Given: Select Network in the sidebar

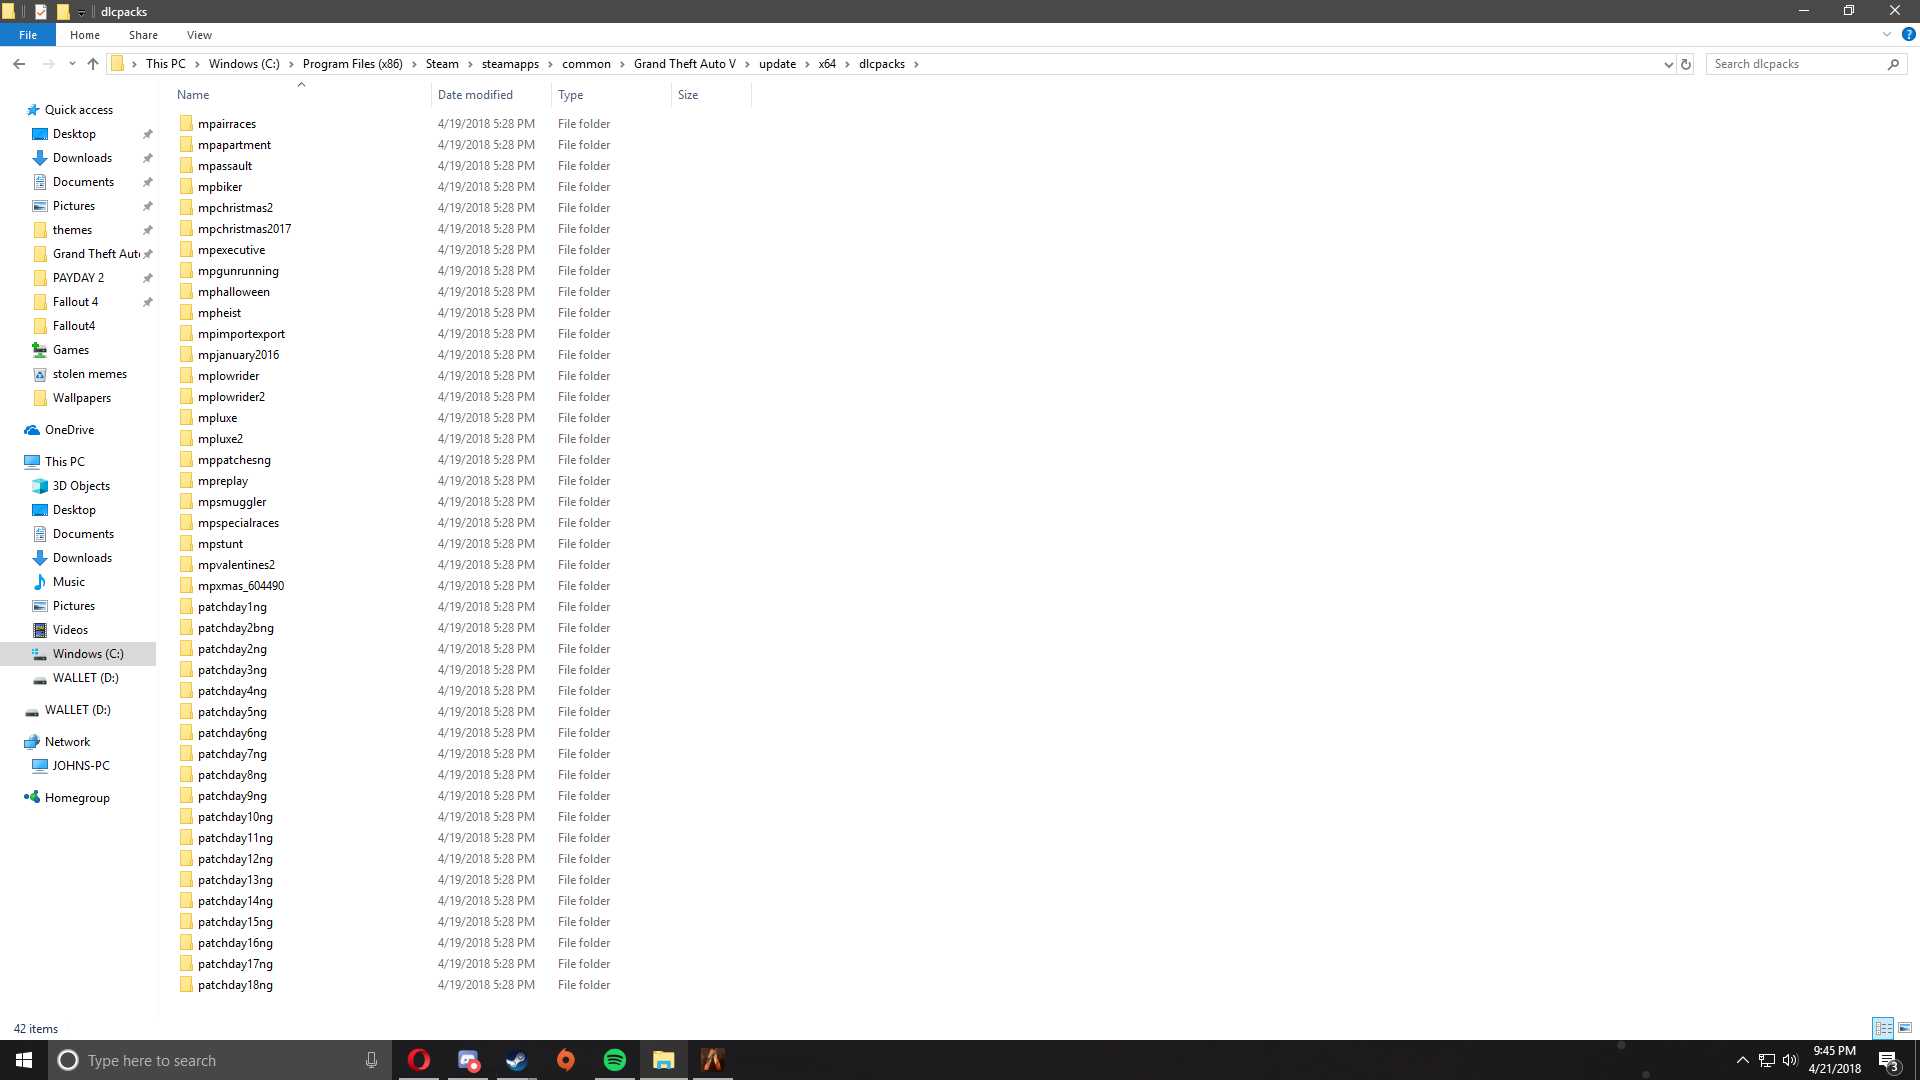Looking at the screenshot, I should click(67, 742).
